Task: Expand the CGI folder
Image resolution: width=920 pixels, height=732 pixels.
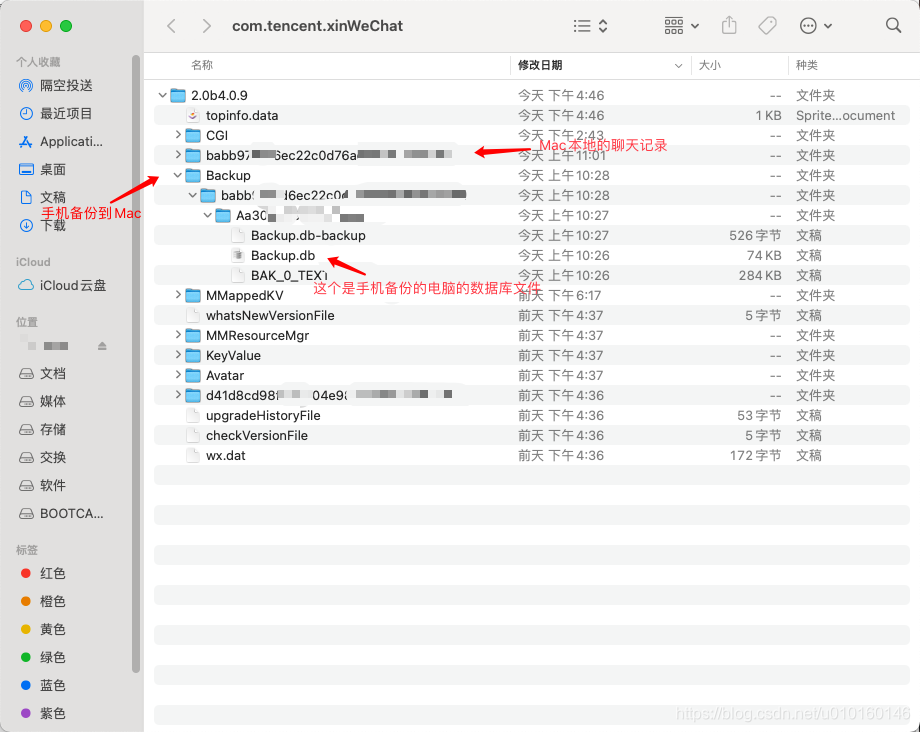Action: [x=178, y=135]
